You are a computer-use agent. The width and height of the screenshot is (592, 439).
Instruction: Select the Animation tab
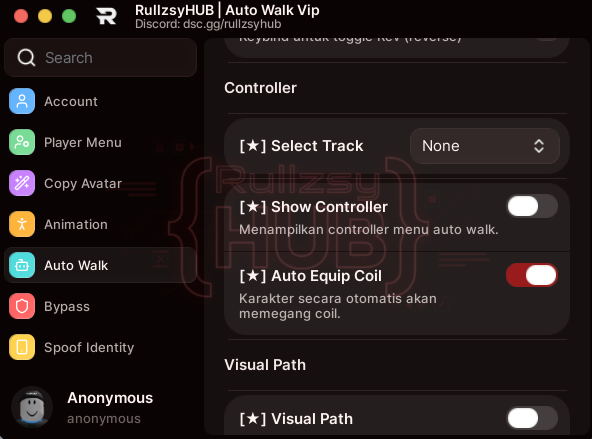click(x=100, y=224)
